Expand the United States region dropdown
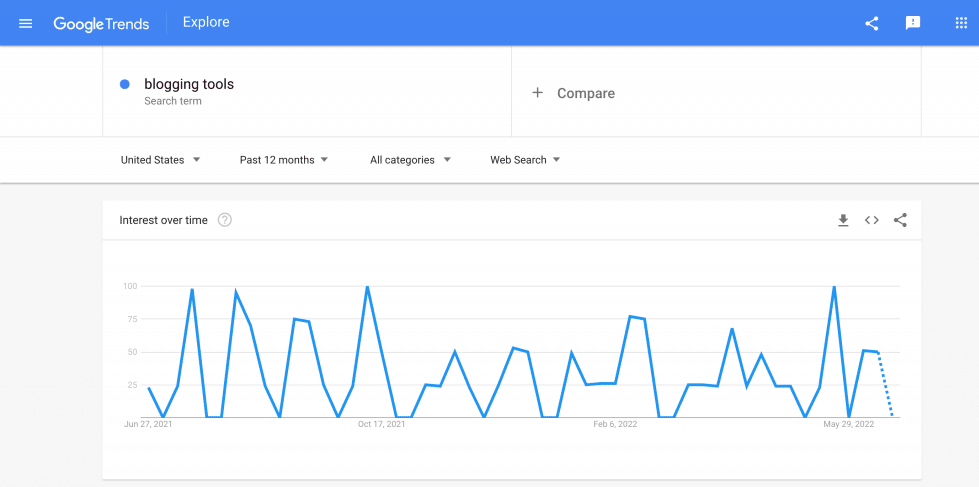979x487 pixels. coord(160,160)
